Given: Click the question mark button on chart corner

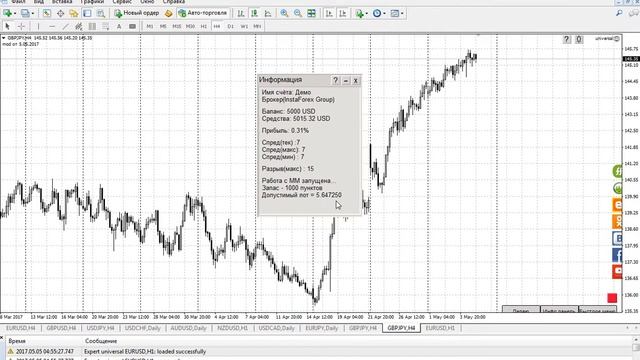Looking at the screenshot, I should tap(567, 39).
